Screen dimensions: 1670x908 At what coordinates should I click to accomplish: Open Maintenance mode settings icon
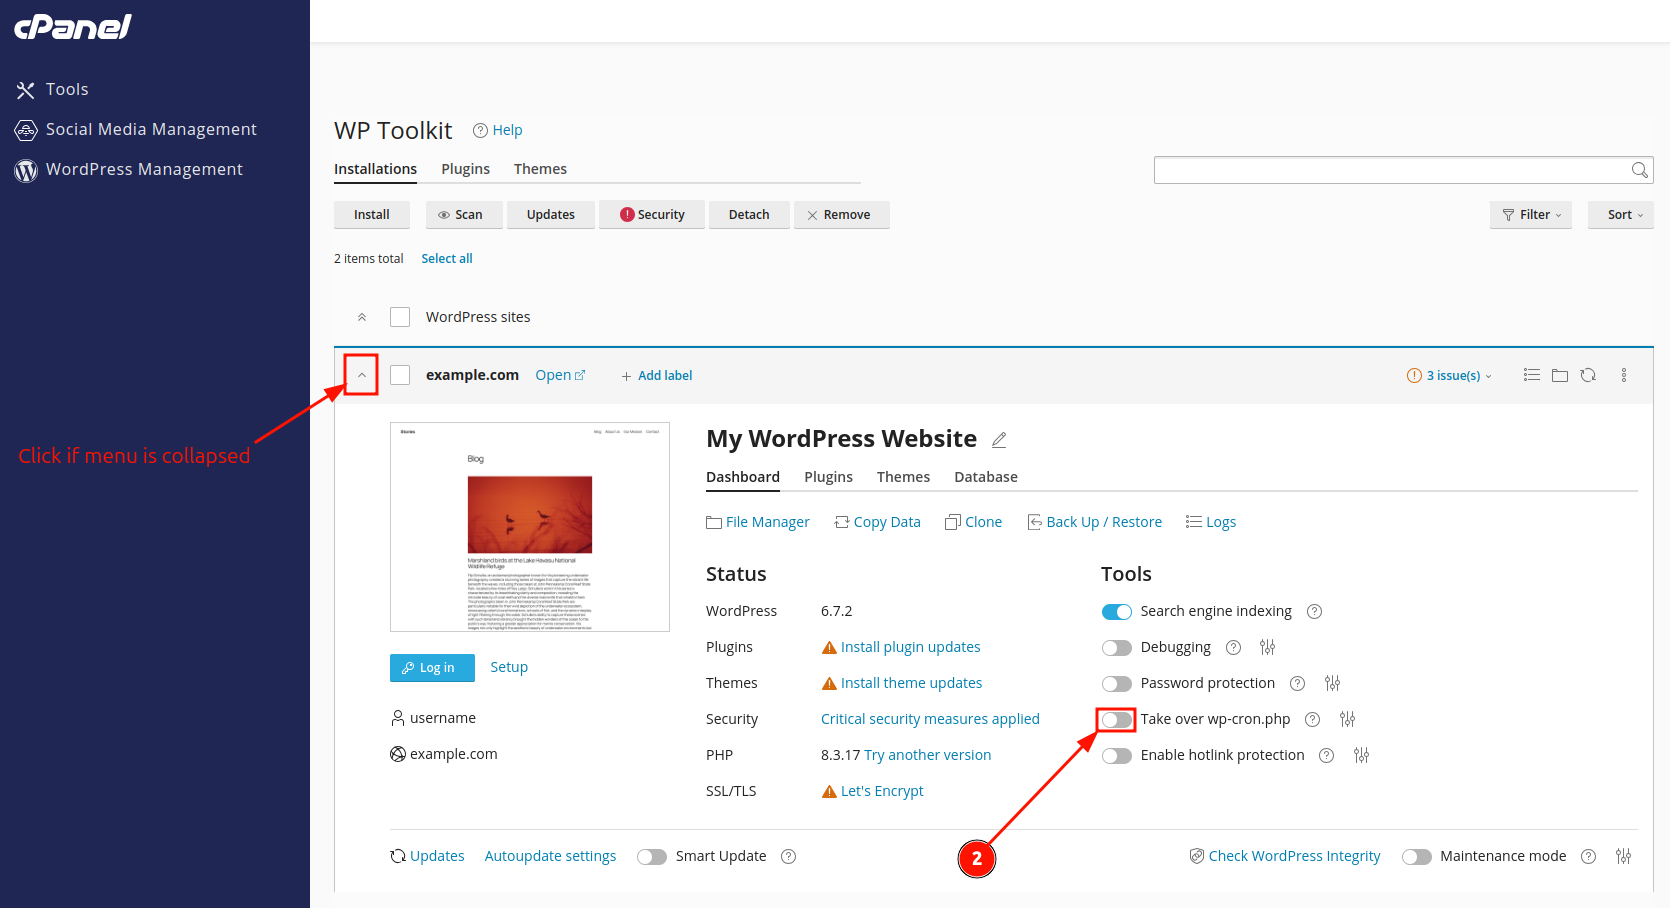click(x=1623, y=856)
